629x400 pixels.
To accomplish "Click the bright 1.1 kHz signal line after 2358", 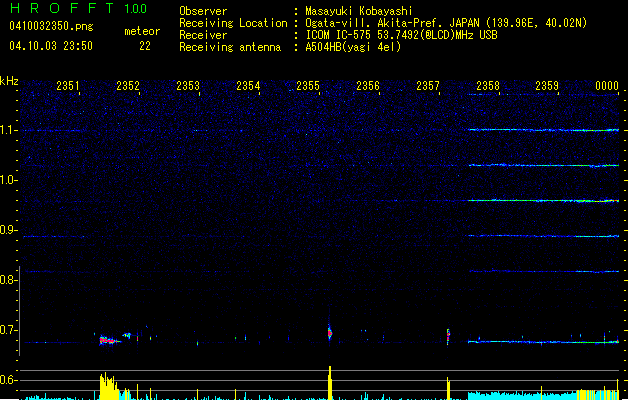I will (544, 130).
